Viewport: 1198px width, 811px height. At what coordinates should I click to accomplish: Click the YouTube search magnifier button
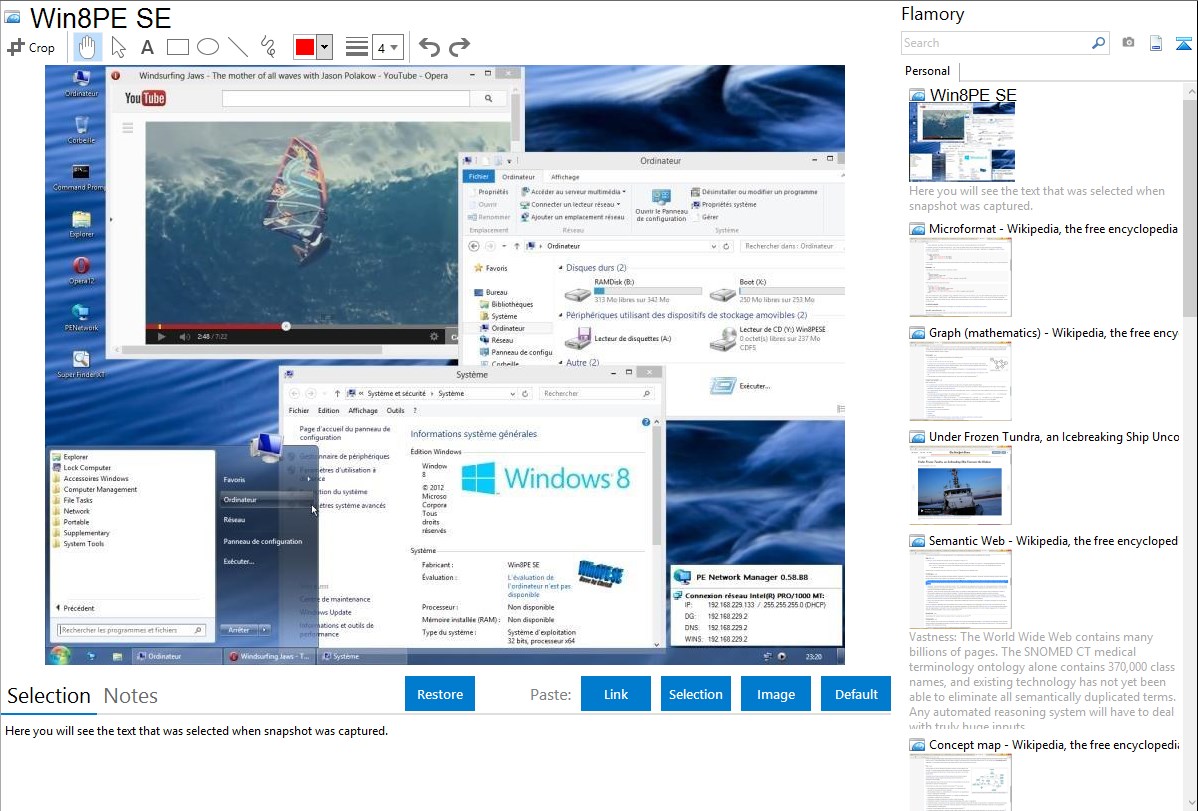[x=488, y=99]
